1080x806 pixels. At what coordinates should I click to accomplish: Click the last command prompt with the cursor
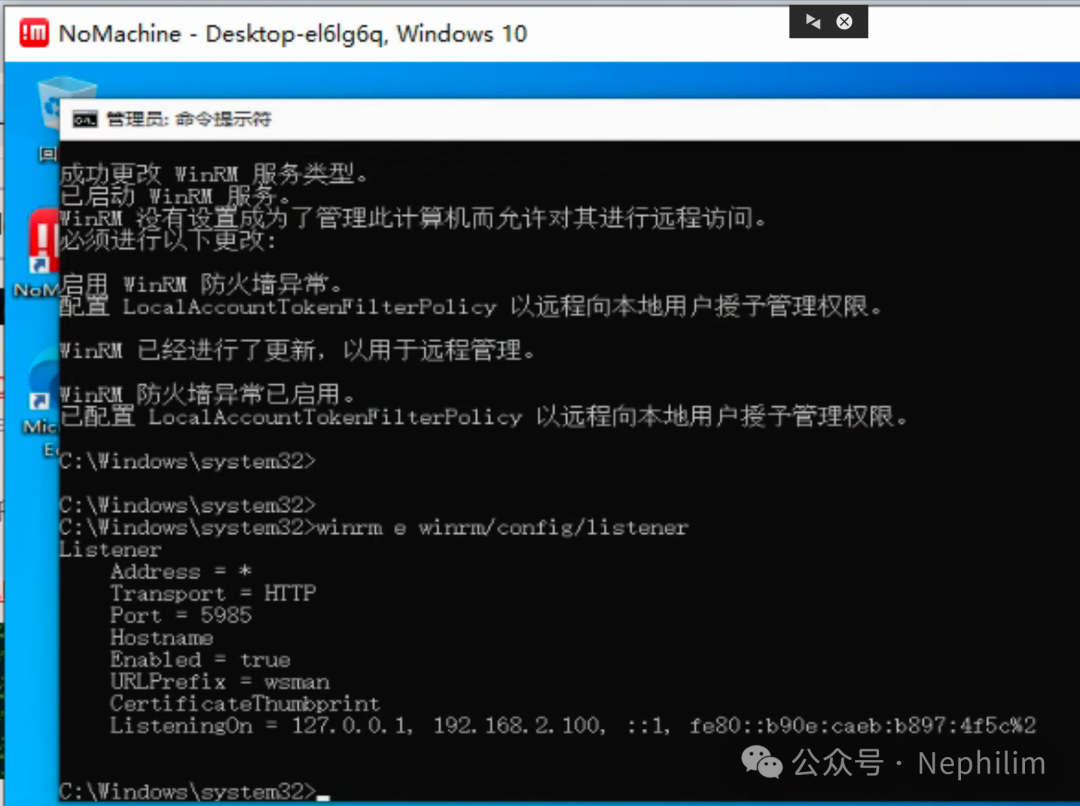194,791
